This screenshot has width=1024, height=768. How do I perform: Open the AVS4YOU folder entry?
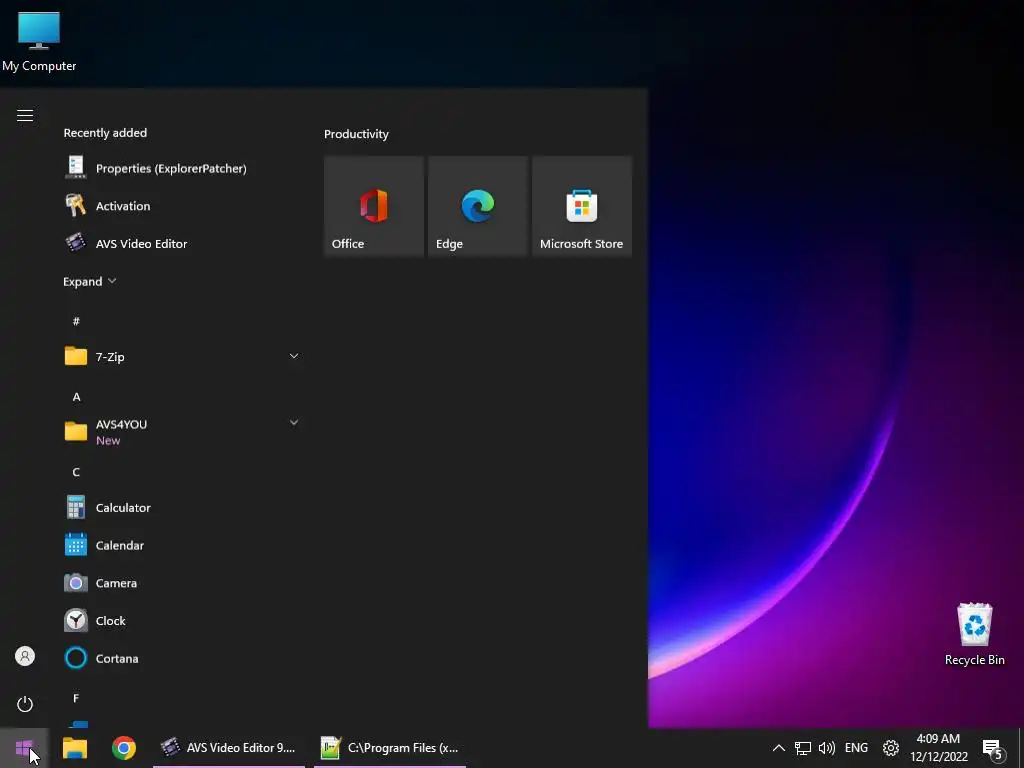pos(182,432)
